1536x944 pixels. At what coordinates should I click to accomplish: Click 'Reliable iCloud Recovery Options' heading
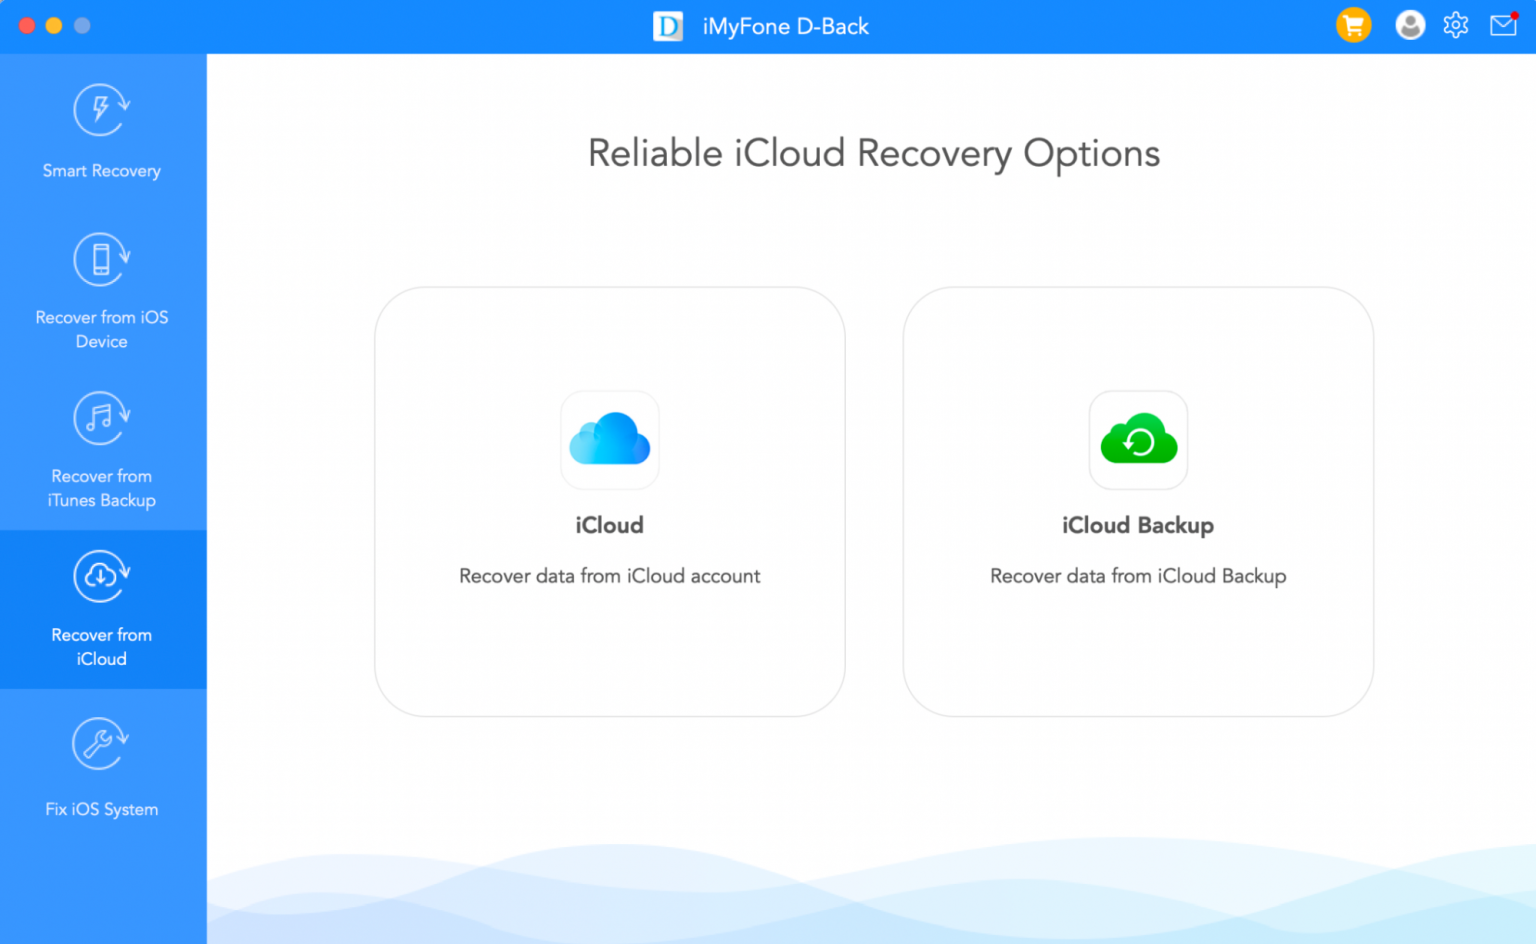(873, 154)
